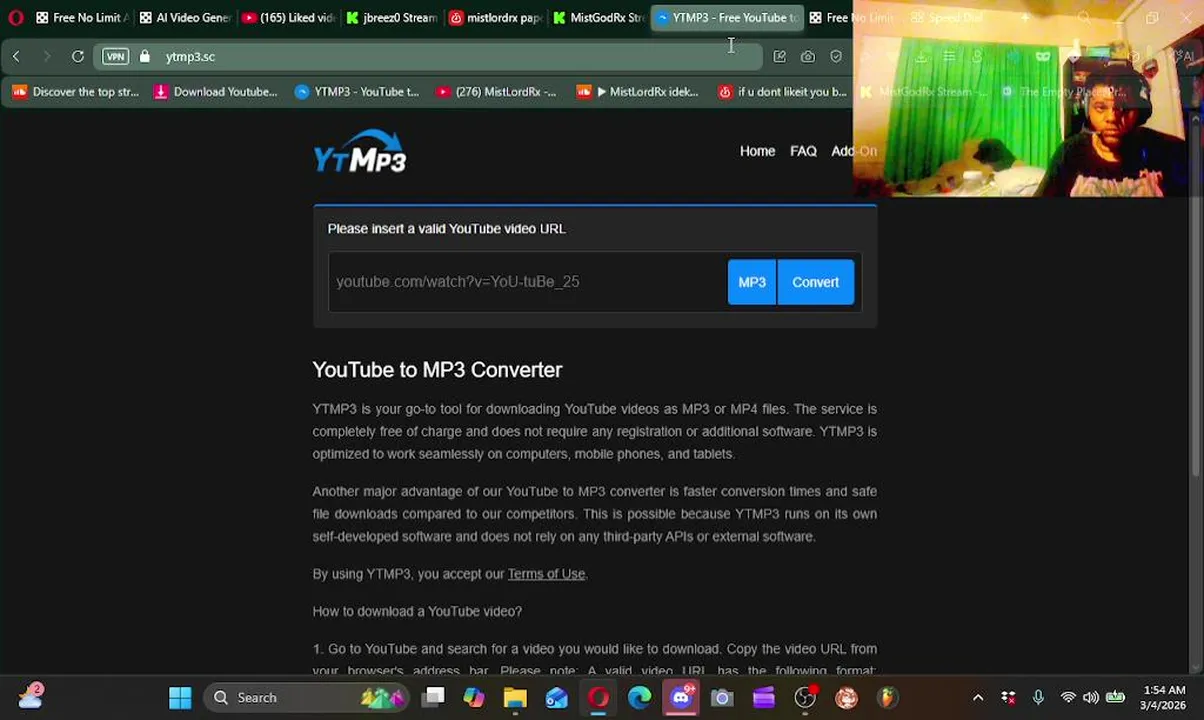
Task: Open the Terms of Use link
Action: pyautogui.click(x=546, y=574)
